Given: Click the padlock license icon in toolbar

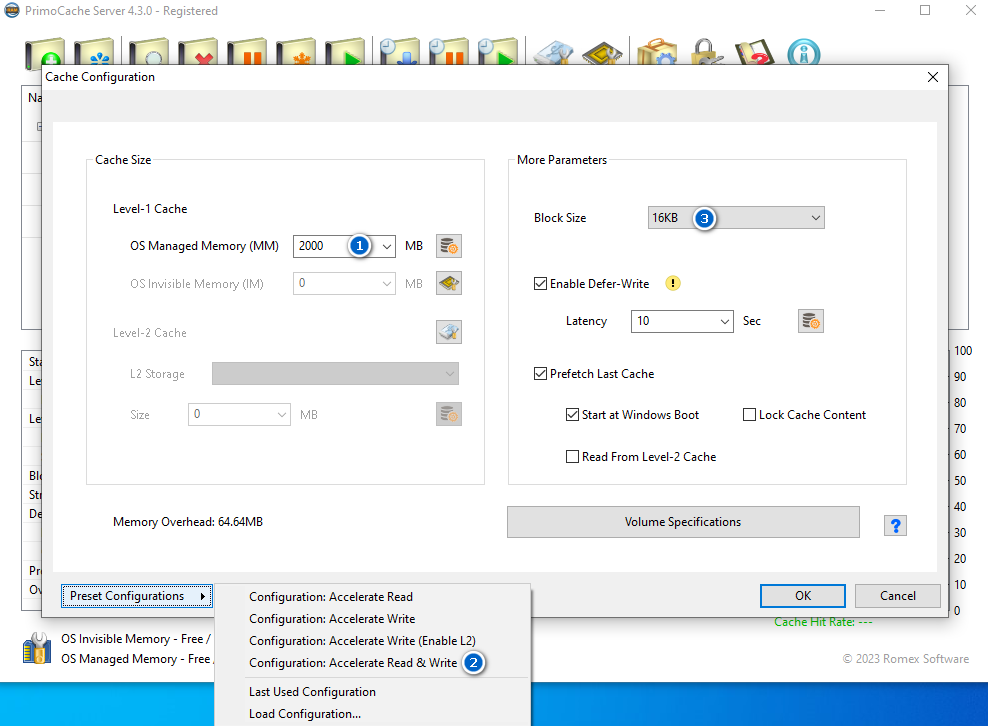Looking at the screenshot, I should click(x=706, y=52).
